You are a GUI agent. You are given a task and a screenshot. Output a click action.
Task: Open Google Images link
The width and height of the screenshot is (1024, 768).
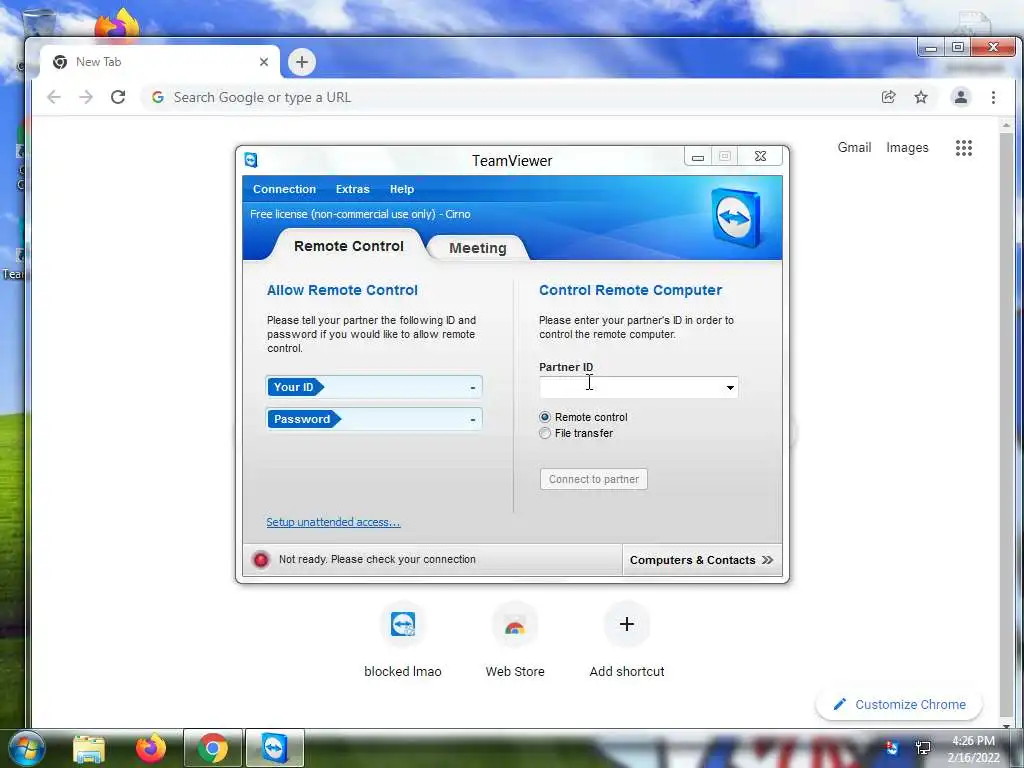pos(907,148)
